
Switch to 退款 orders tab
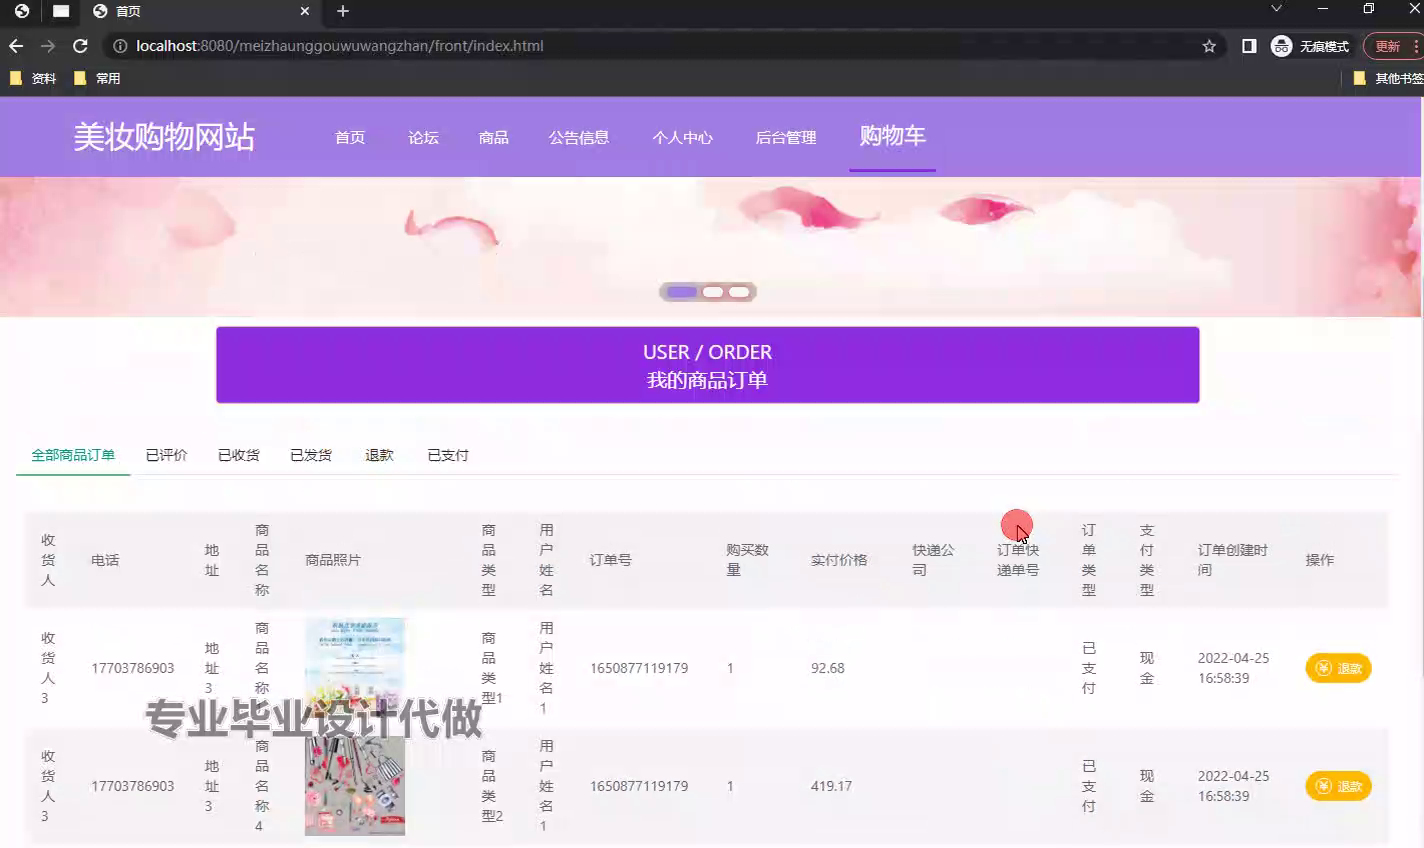pyautogui.click(x=379, y=455)
